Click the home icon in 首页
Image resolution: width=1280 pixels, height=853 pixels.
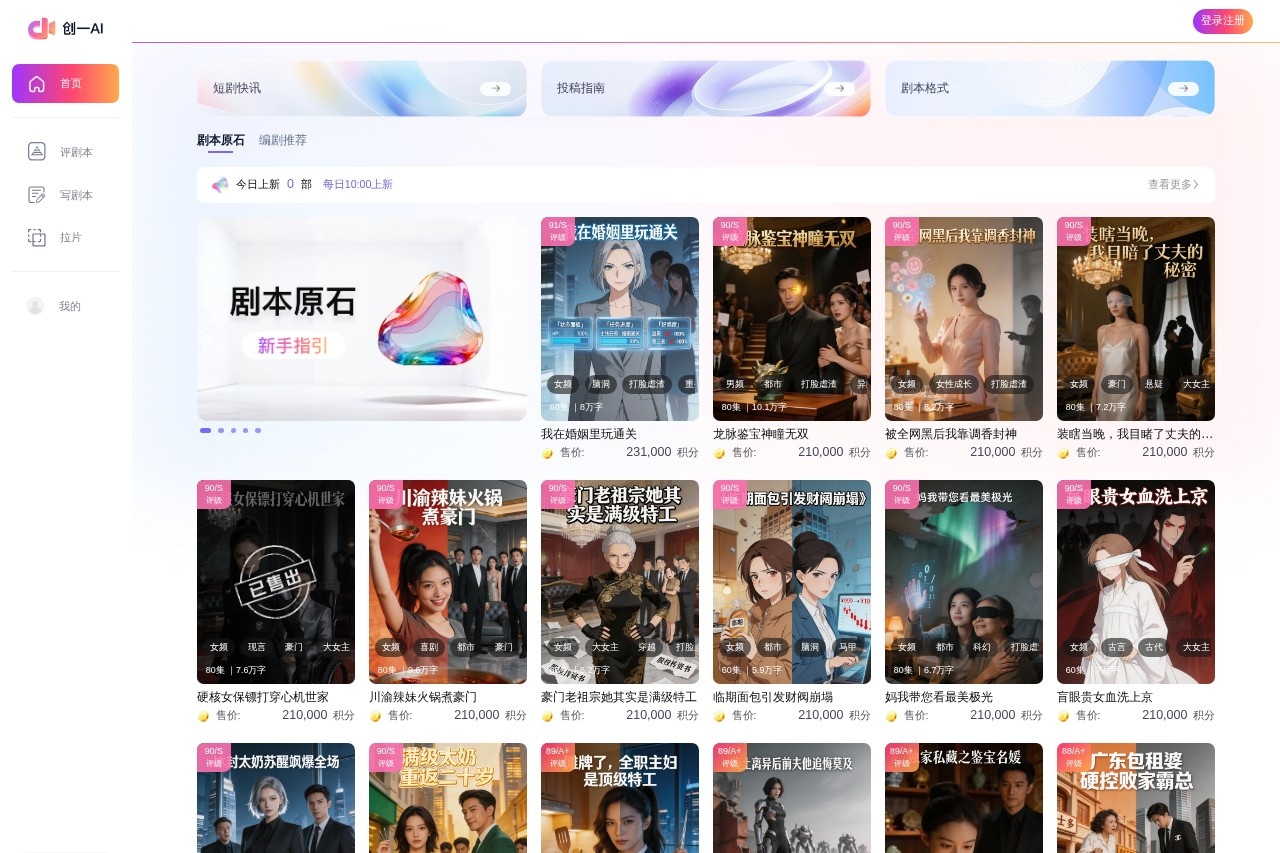coord(37,84)
